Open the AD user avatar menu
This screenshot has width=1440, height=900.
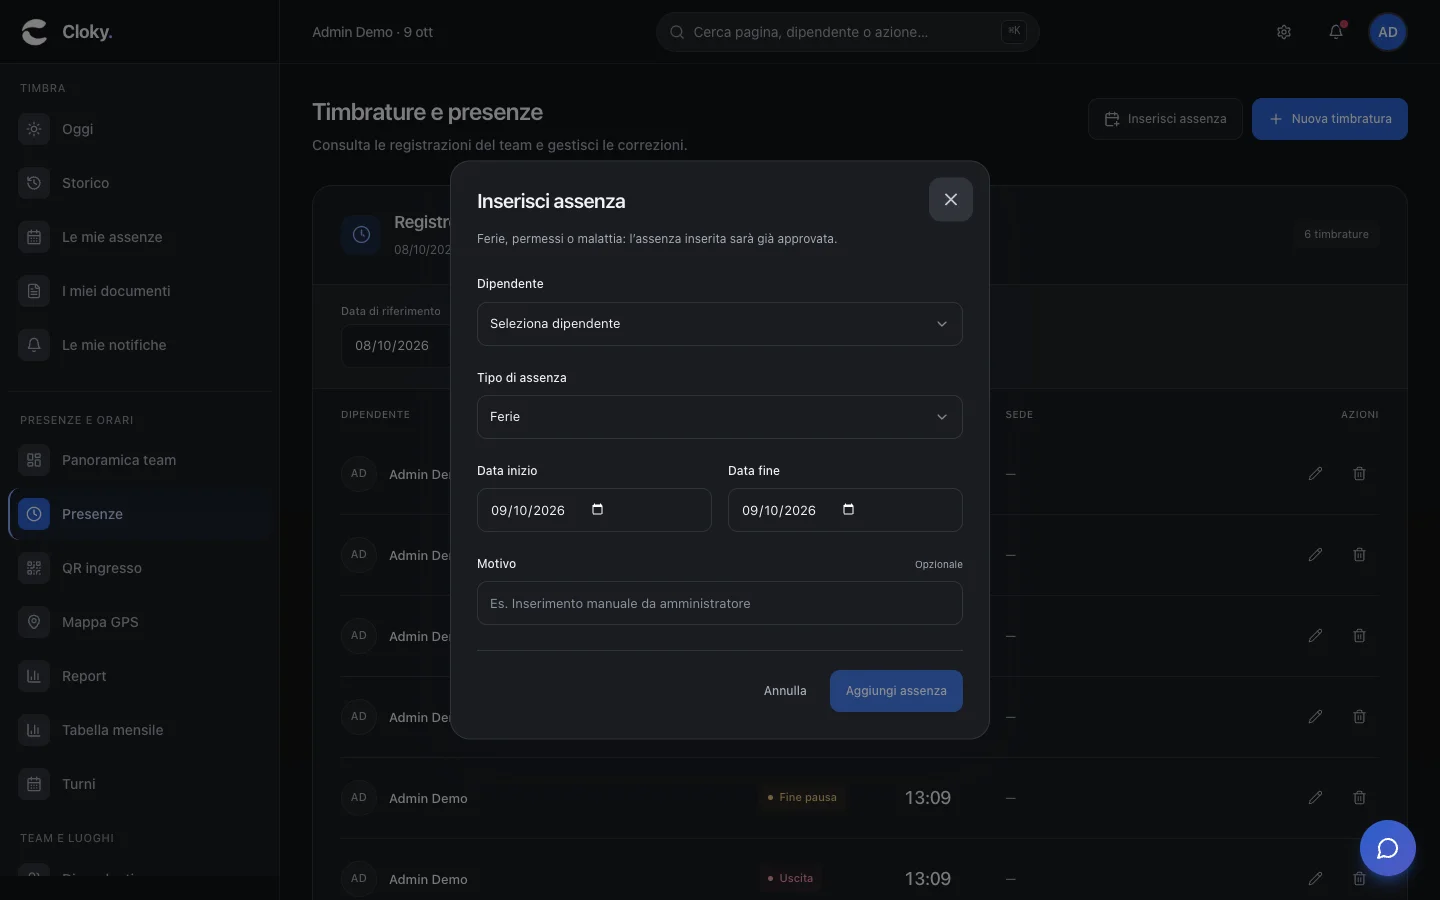[x=1388, y=32]
